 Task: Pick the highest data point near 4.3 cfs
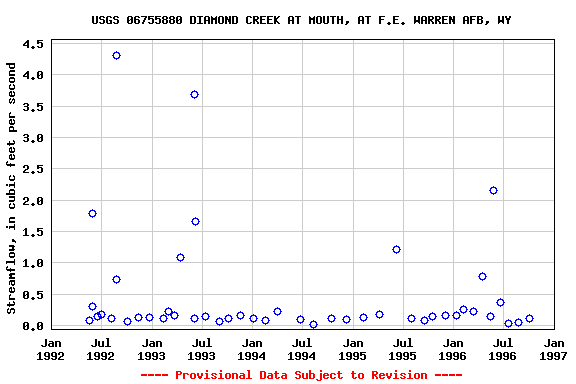pyautogui.click(x=116, y=55)
